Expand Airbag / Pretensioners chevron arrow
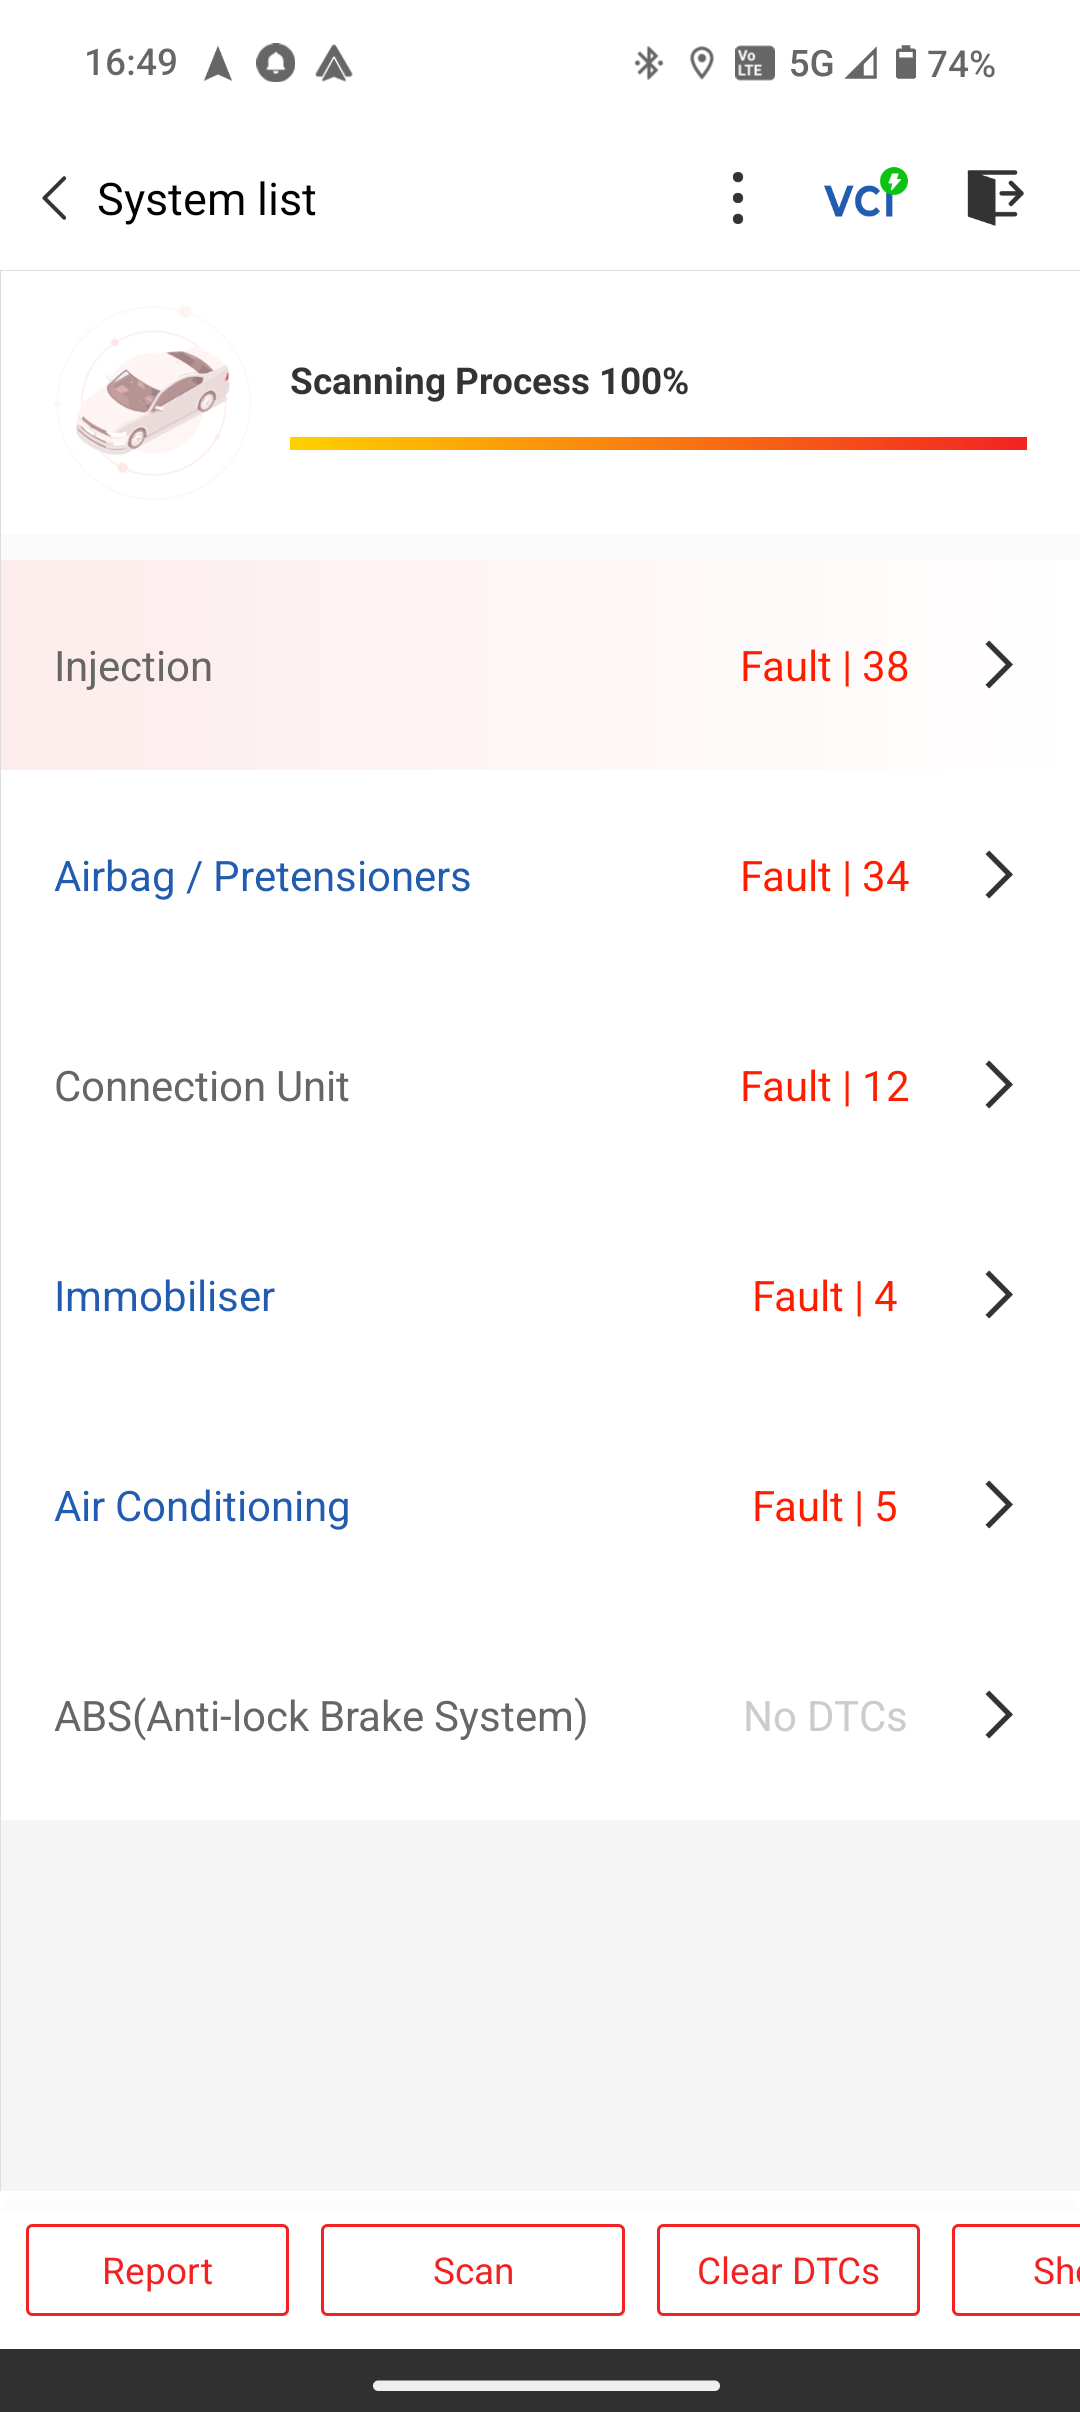The width and height of the screenshot is (1080, 2412). pos(998,875)
